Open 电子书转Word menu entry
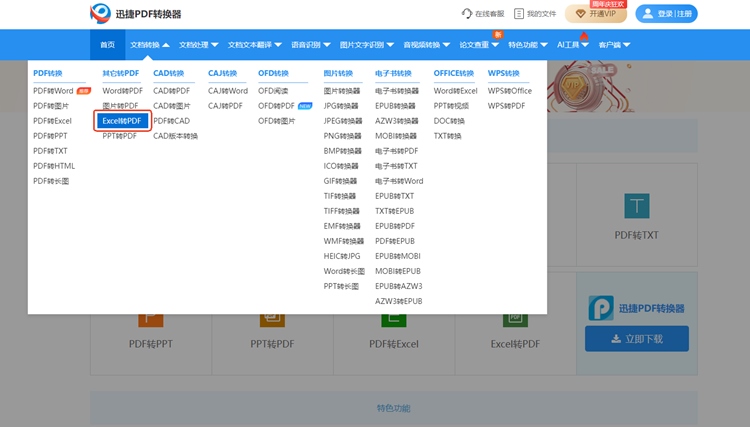This screenshot has width=750, height=427. pyautogui.click(x=399, y=181)
